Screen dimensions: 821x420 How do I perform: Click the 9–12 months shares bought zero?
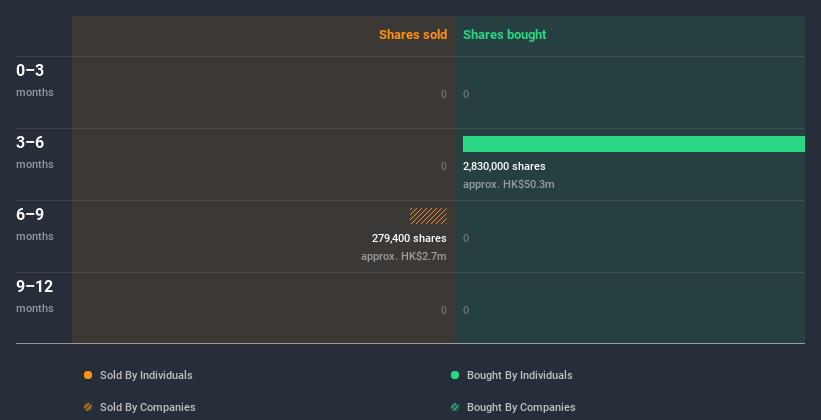(x=466, y=310)
